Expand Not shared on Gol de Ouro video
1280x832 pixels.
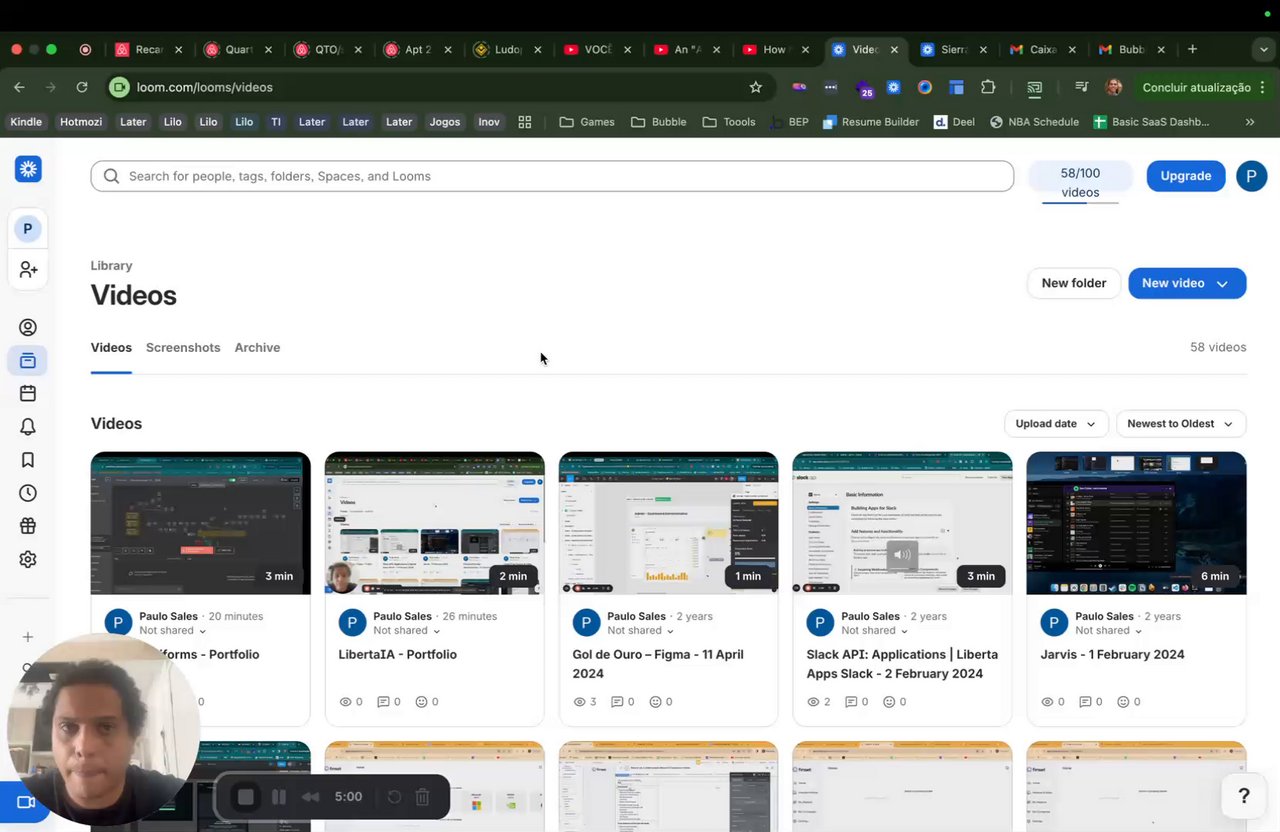click(x=641, y=631)
